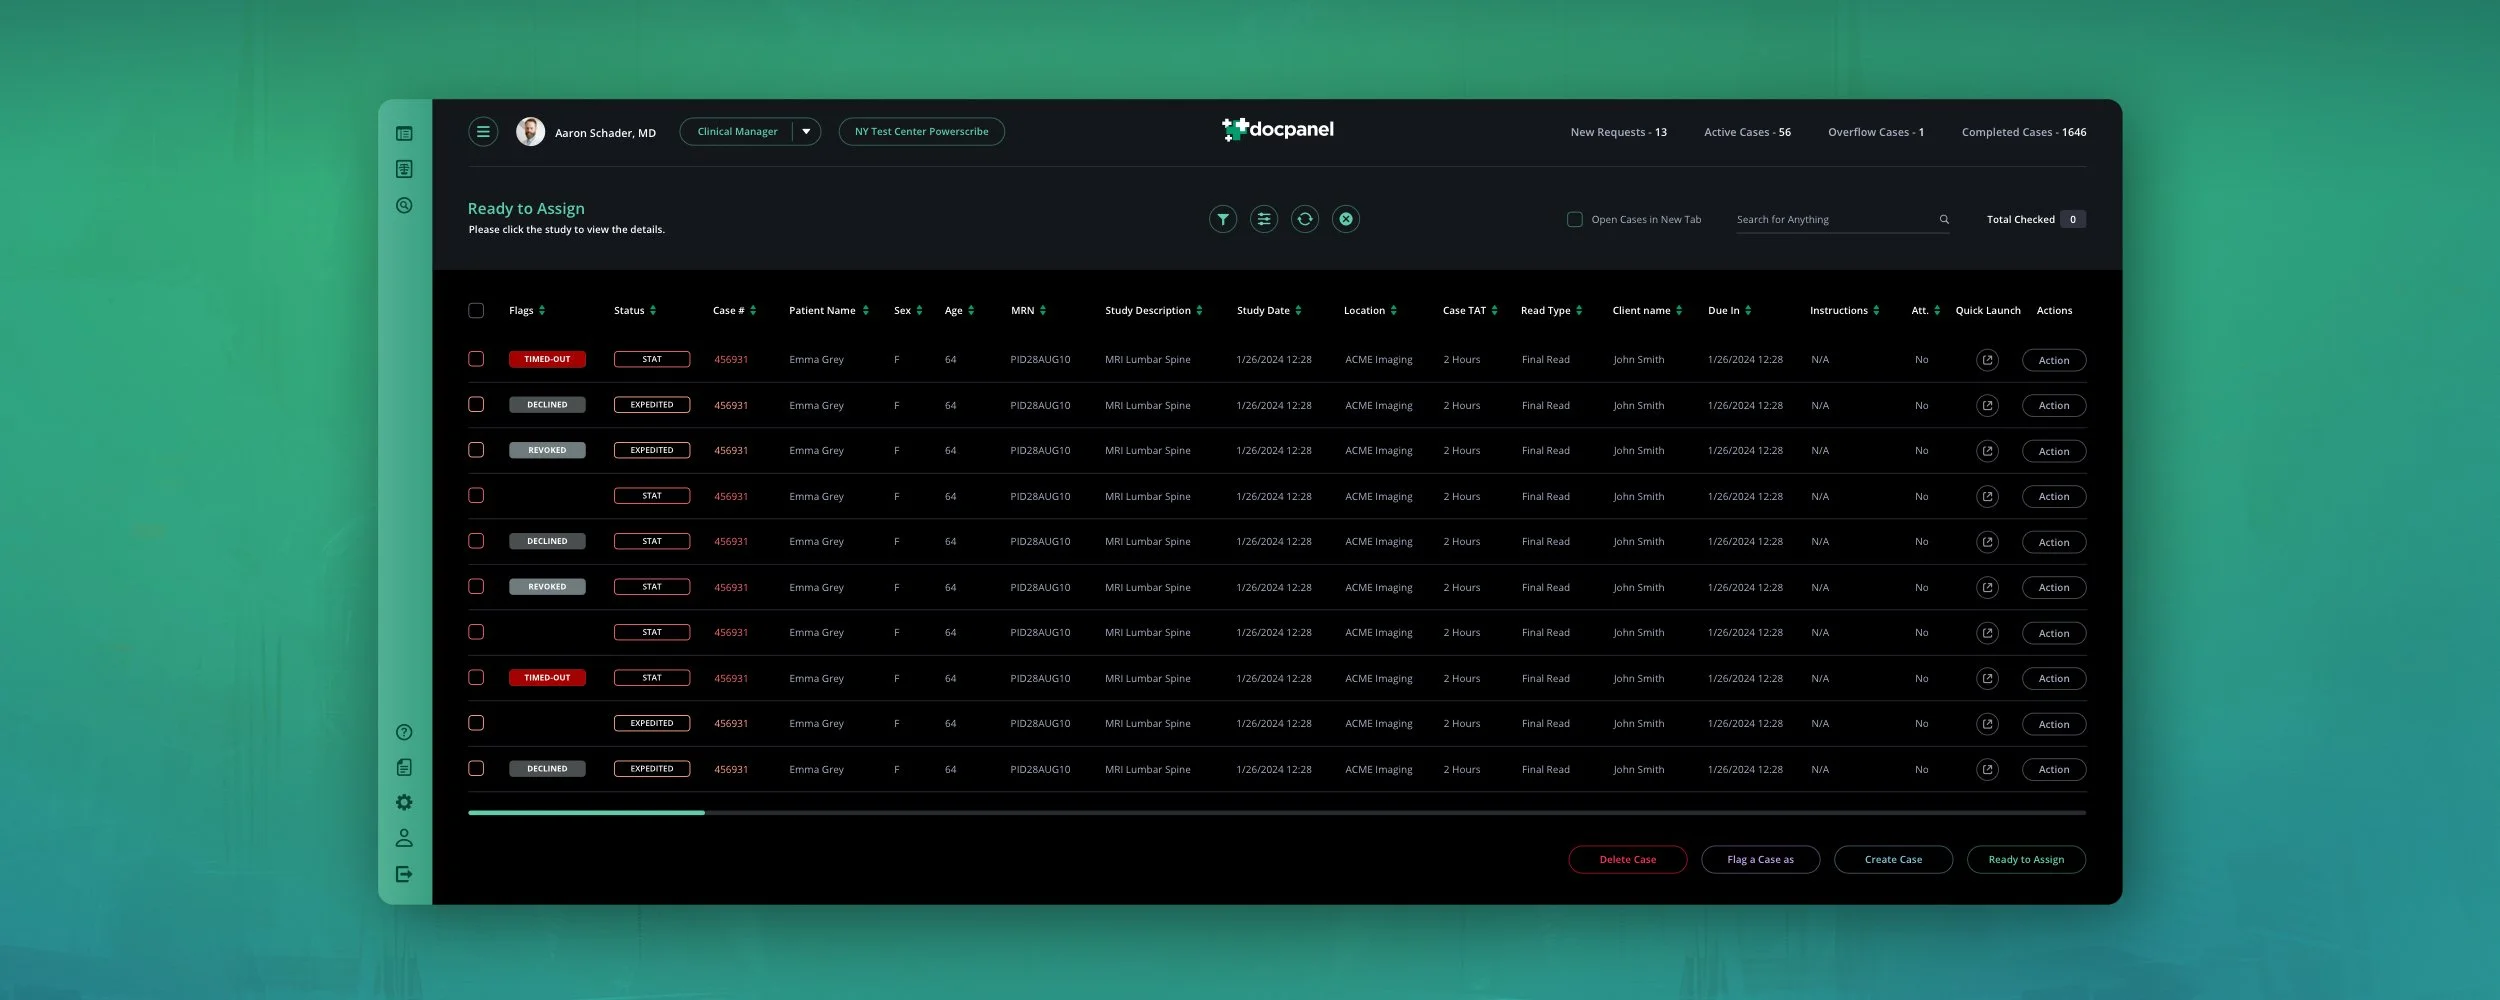Open the Clinical Manager role dropdown arrow

806,132
